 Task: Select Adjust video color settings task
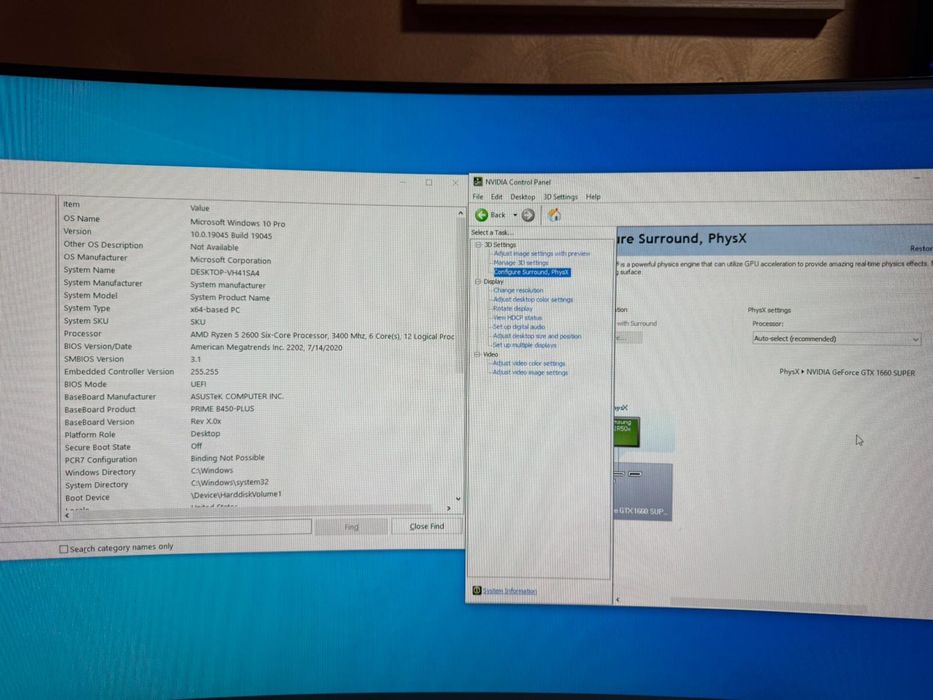click(x=528, y=363)
